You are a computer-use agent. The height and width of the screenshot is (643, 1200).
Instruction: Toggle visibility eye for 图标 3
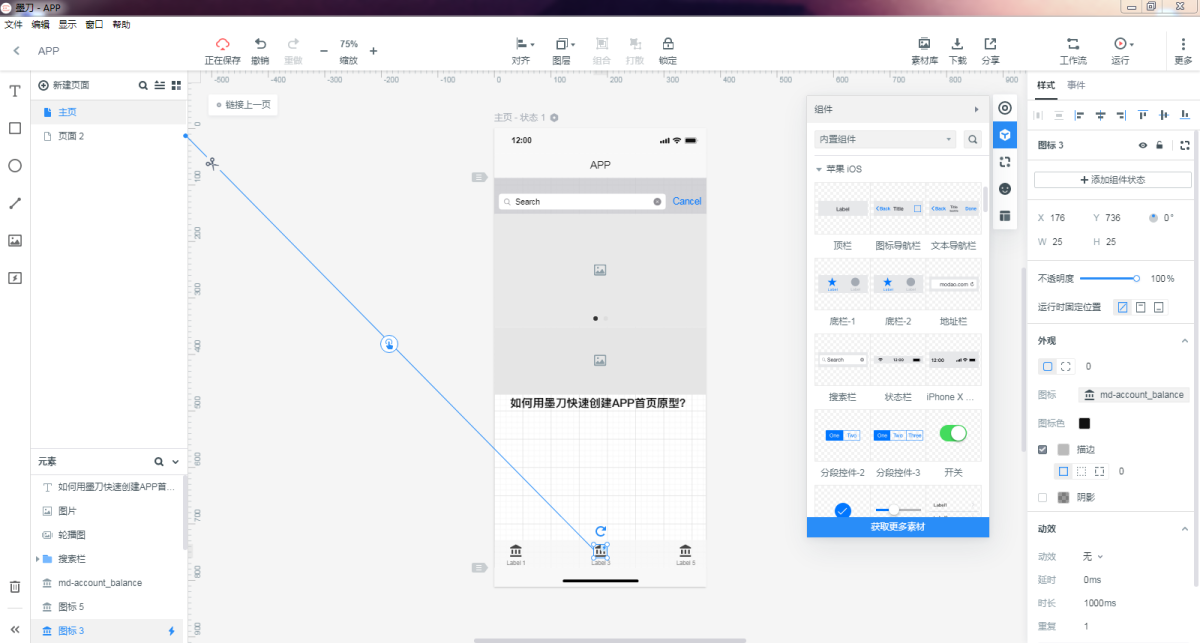(x=1143, y=145)
